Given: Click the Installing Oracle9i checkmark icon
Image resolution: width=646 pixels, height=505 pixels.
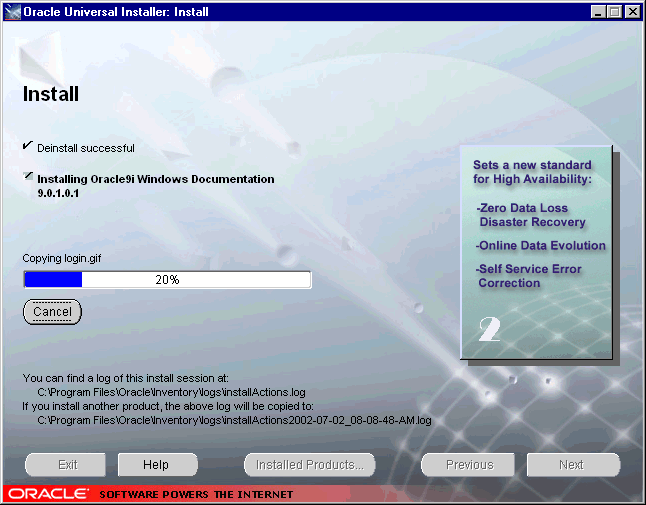Looking at the screenshot, I should click(x=28, y=176).
